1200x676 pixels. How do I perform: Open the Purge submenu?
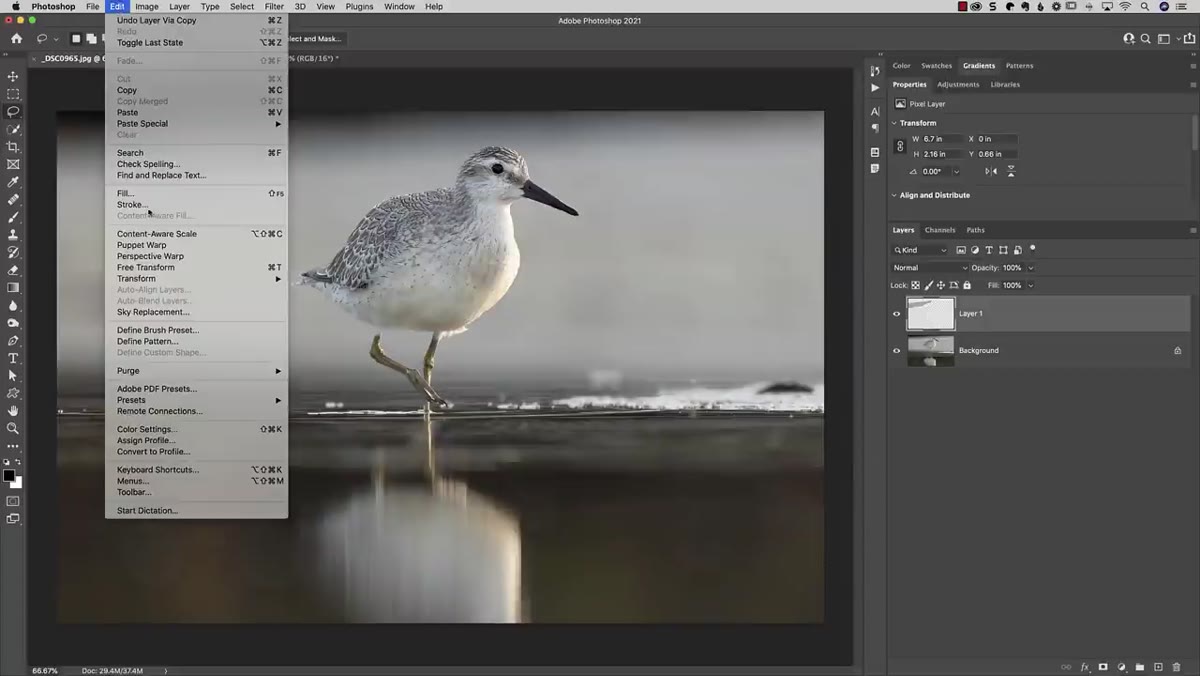[196, 371]
